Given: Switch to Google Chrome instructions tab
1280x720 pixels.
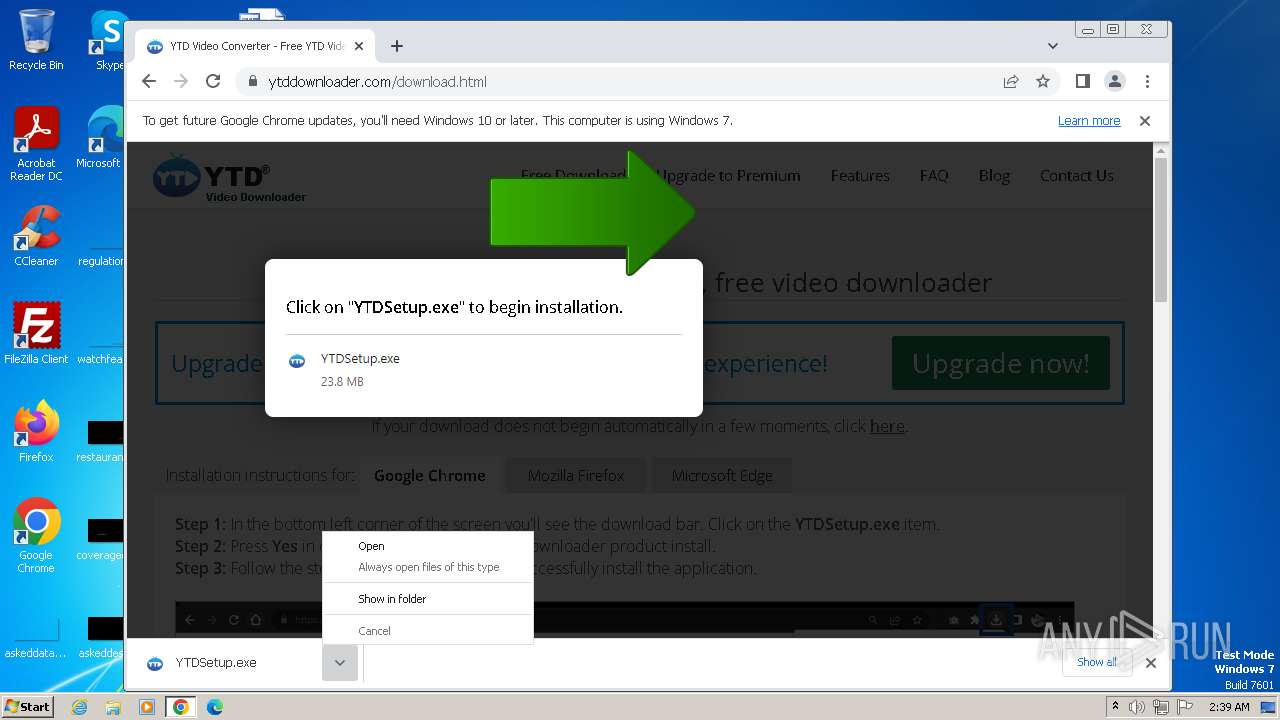Looking at the screenshot, I should coord(430,476).
